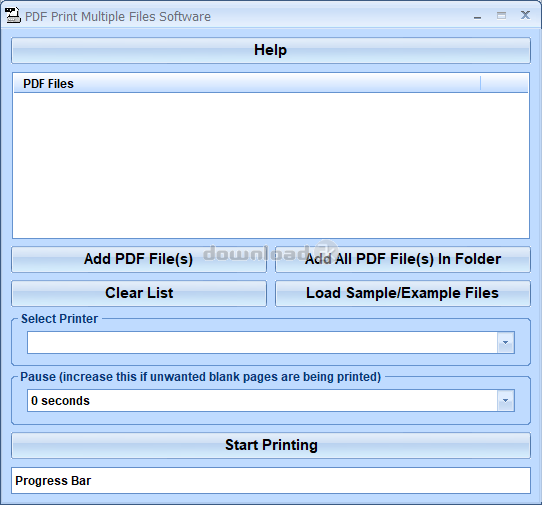Click the column divider in list header
Image resolution: width=542 pixels, height=505 pixels.
480,84
